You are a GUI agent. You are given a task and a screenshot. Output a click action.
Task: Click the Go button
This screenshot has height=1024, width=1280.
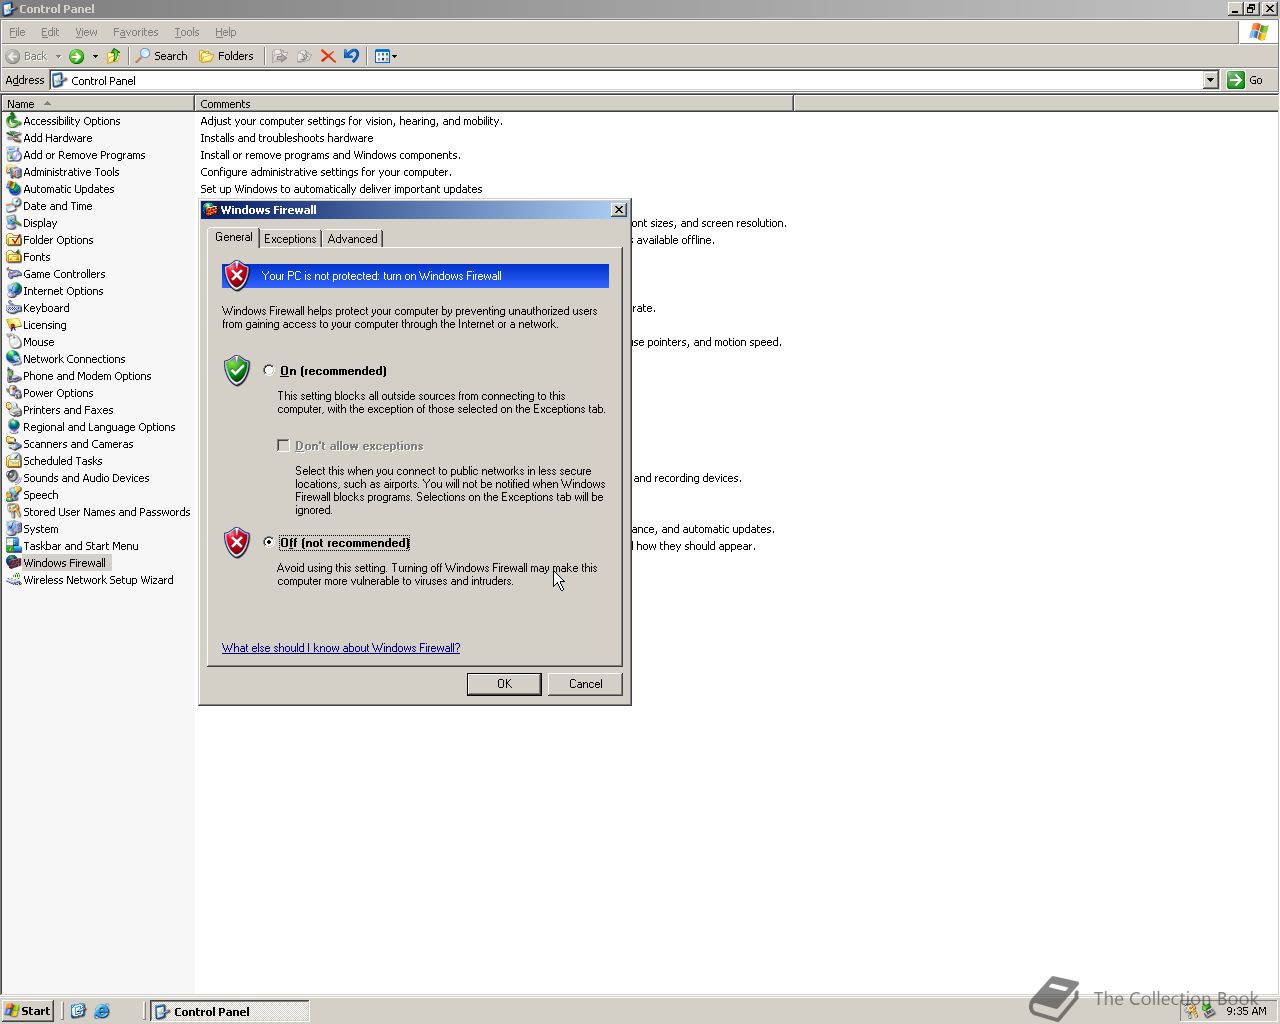[x=1246, y=80]
